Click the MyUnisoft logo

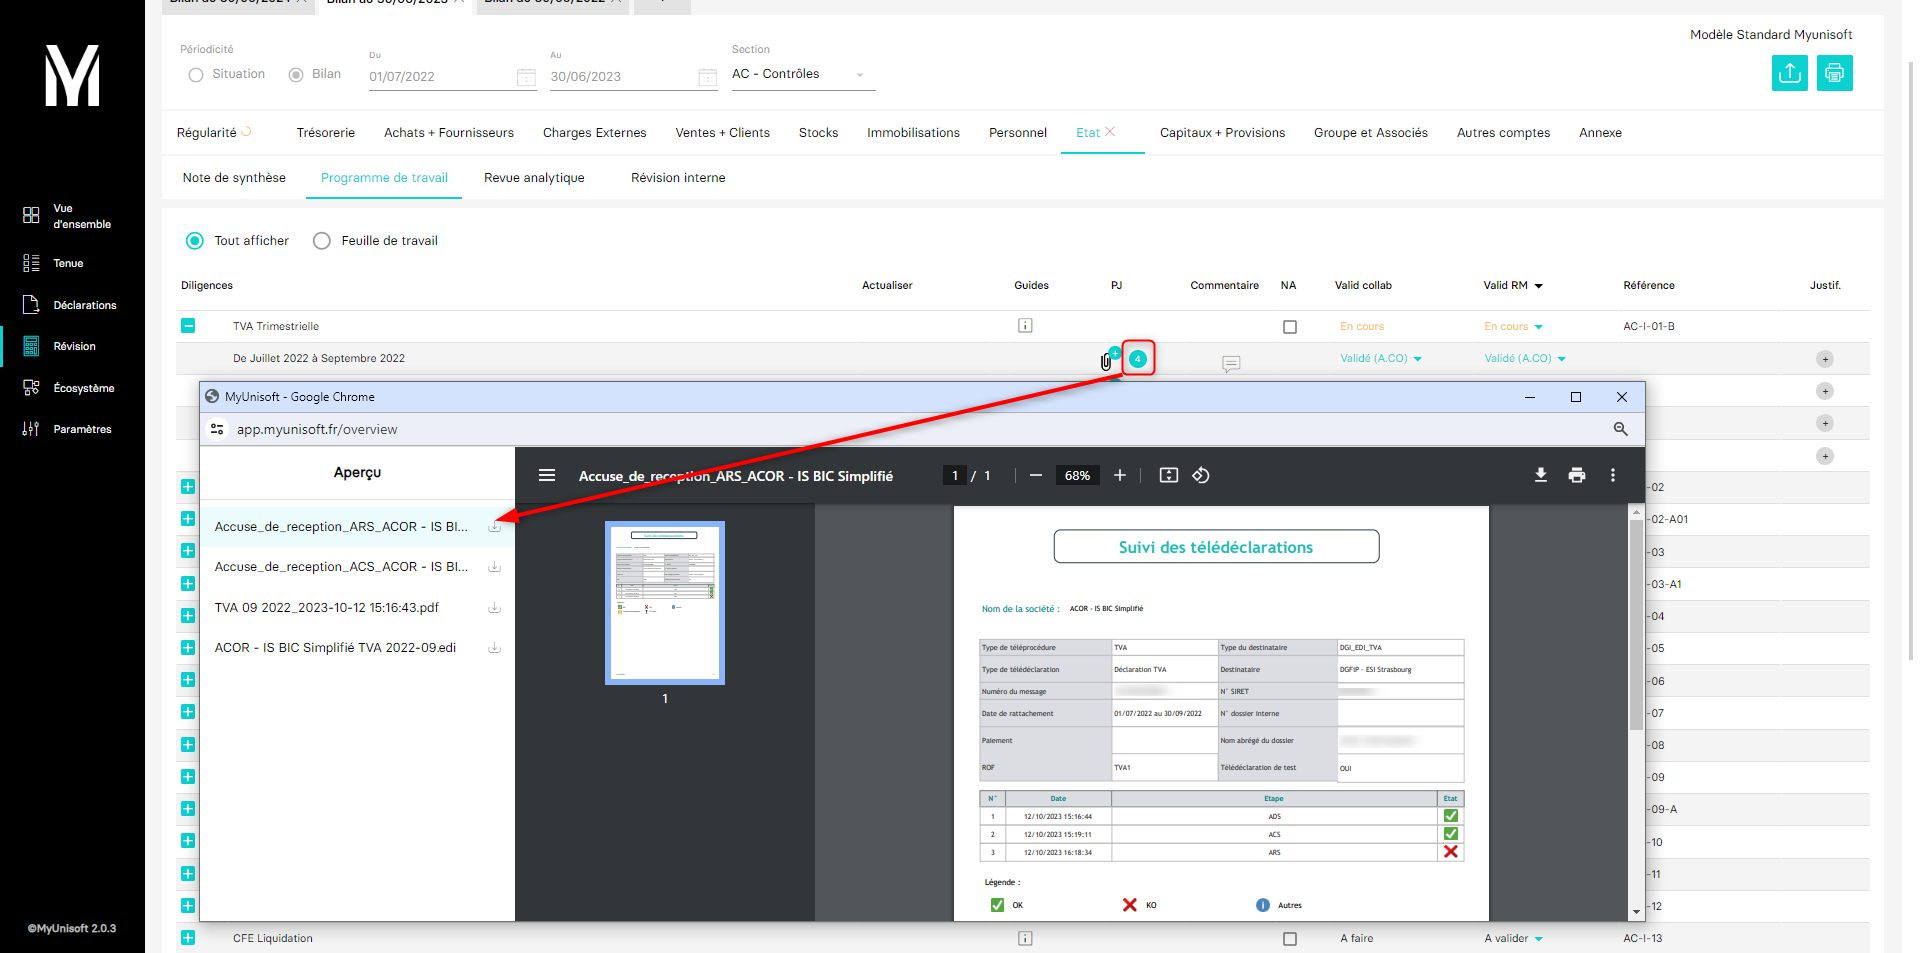click(x=72, y=75)
